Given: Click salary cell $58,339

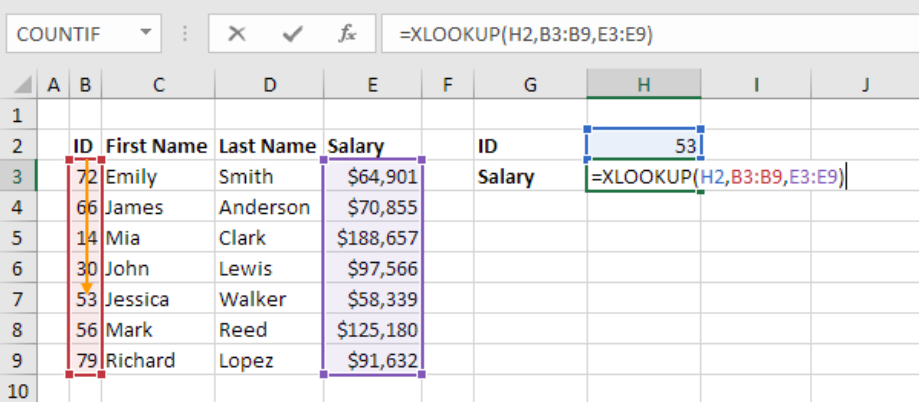Looking at the screenshot, I should coord(372,299).
